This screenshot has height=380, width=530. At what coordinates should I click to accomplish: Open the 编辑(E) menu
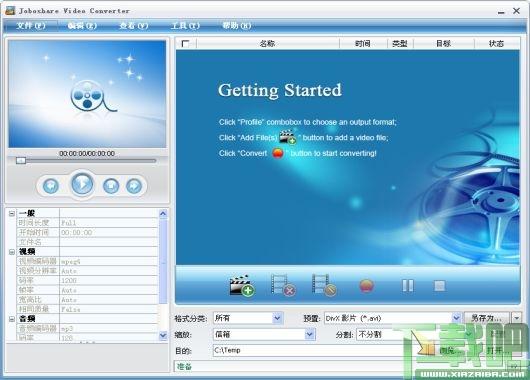click(82, 26)
